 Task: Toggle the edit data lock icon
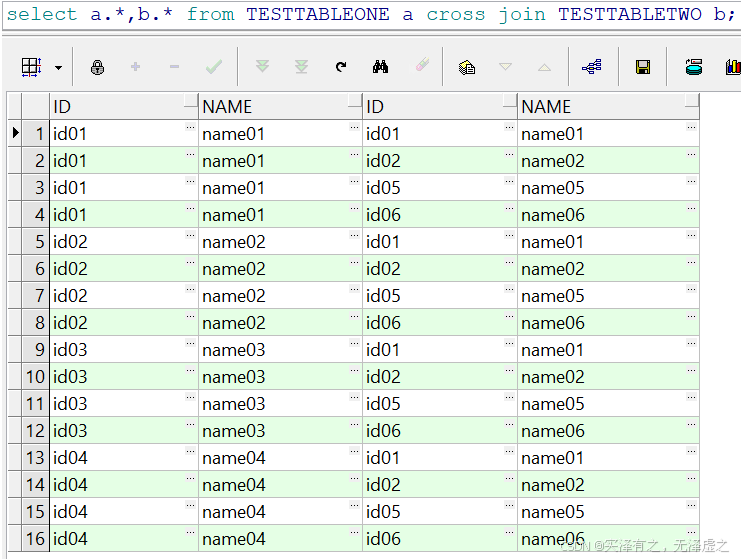point(97,67)
